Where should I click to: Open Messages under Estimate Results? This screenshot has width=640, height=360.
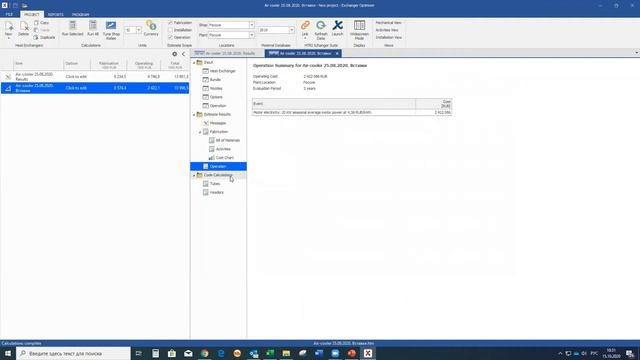coord(218,123)
